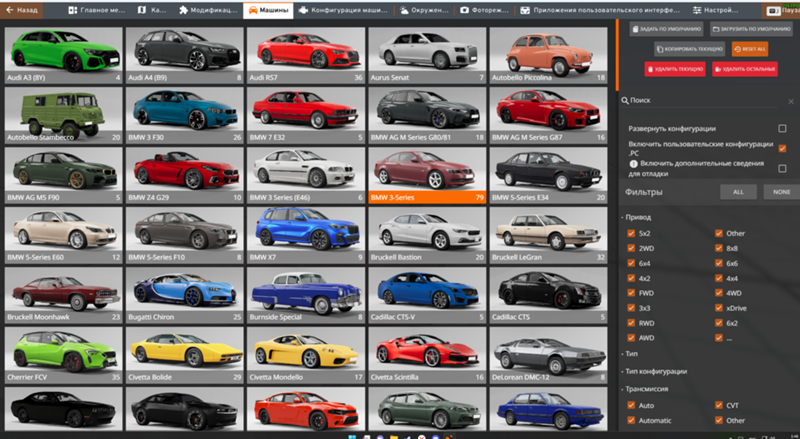Select the Autobello Stambecco vehicle
This screenshot has width=800, height=439.
click(x=63, y=115)
